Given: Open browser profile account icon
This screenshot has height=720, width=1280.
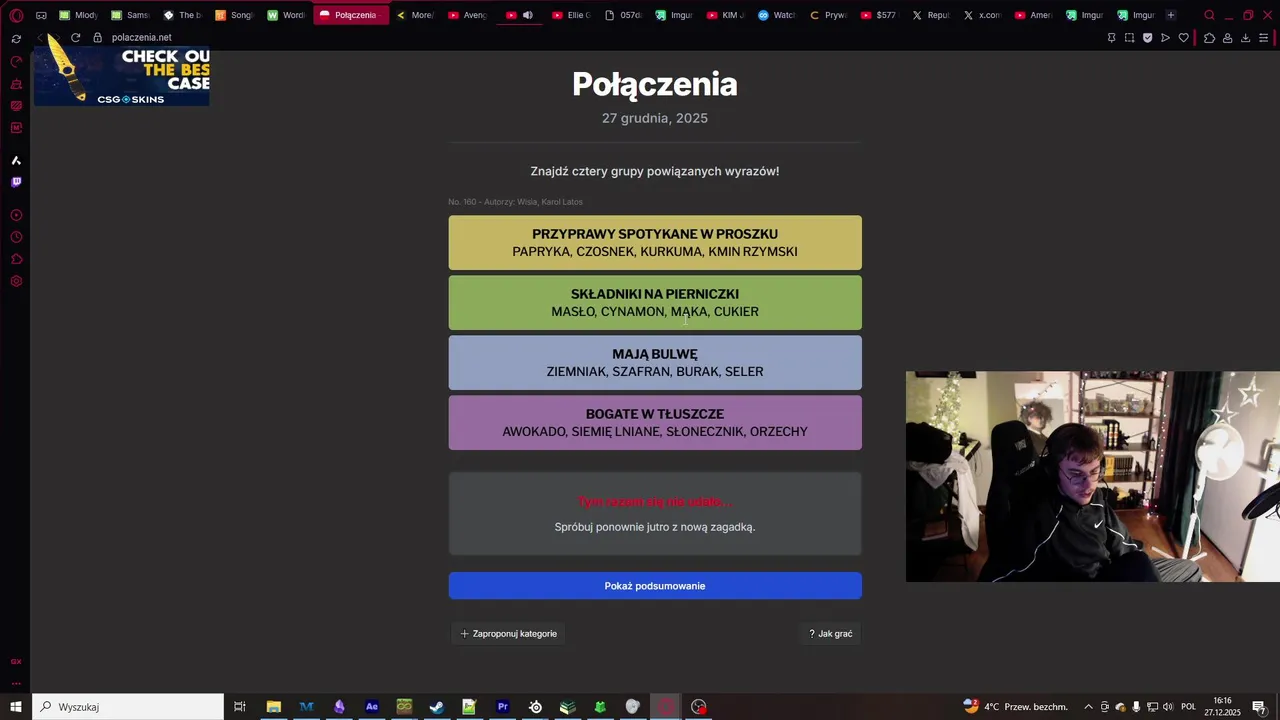Looking at the screenshot, I should tap(1228, 38).
